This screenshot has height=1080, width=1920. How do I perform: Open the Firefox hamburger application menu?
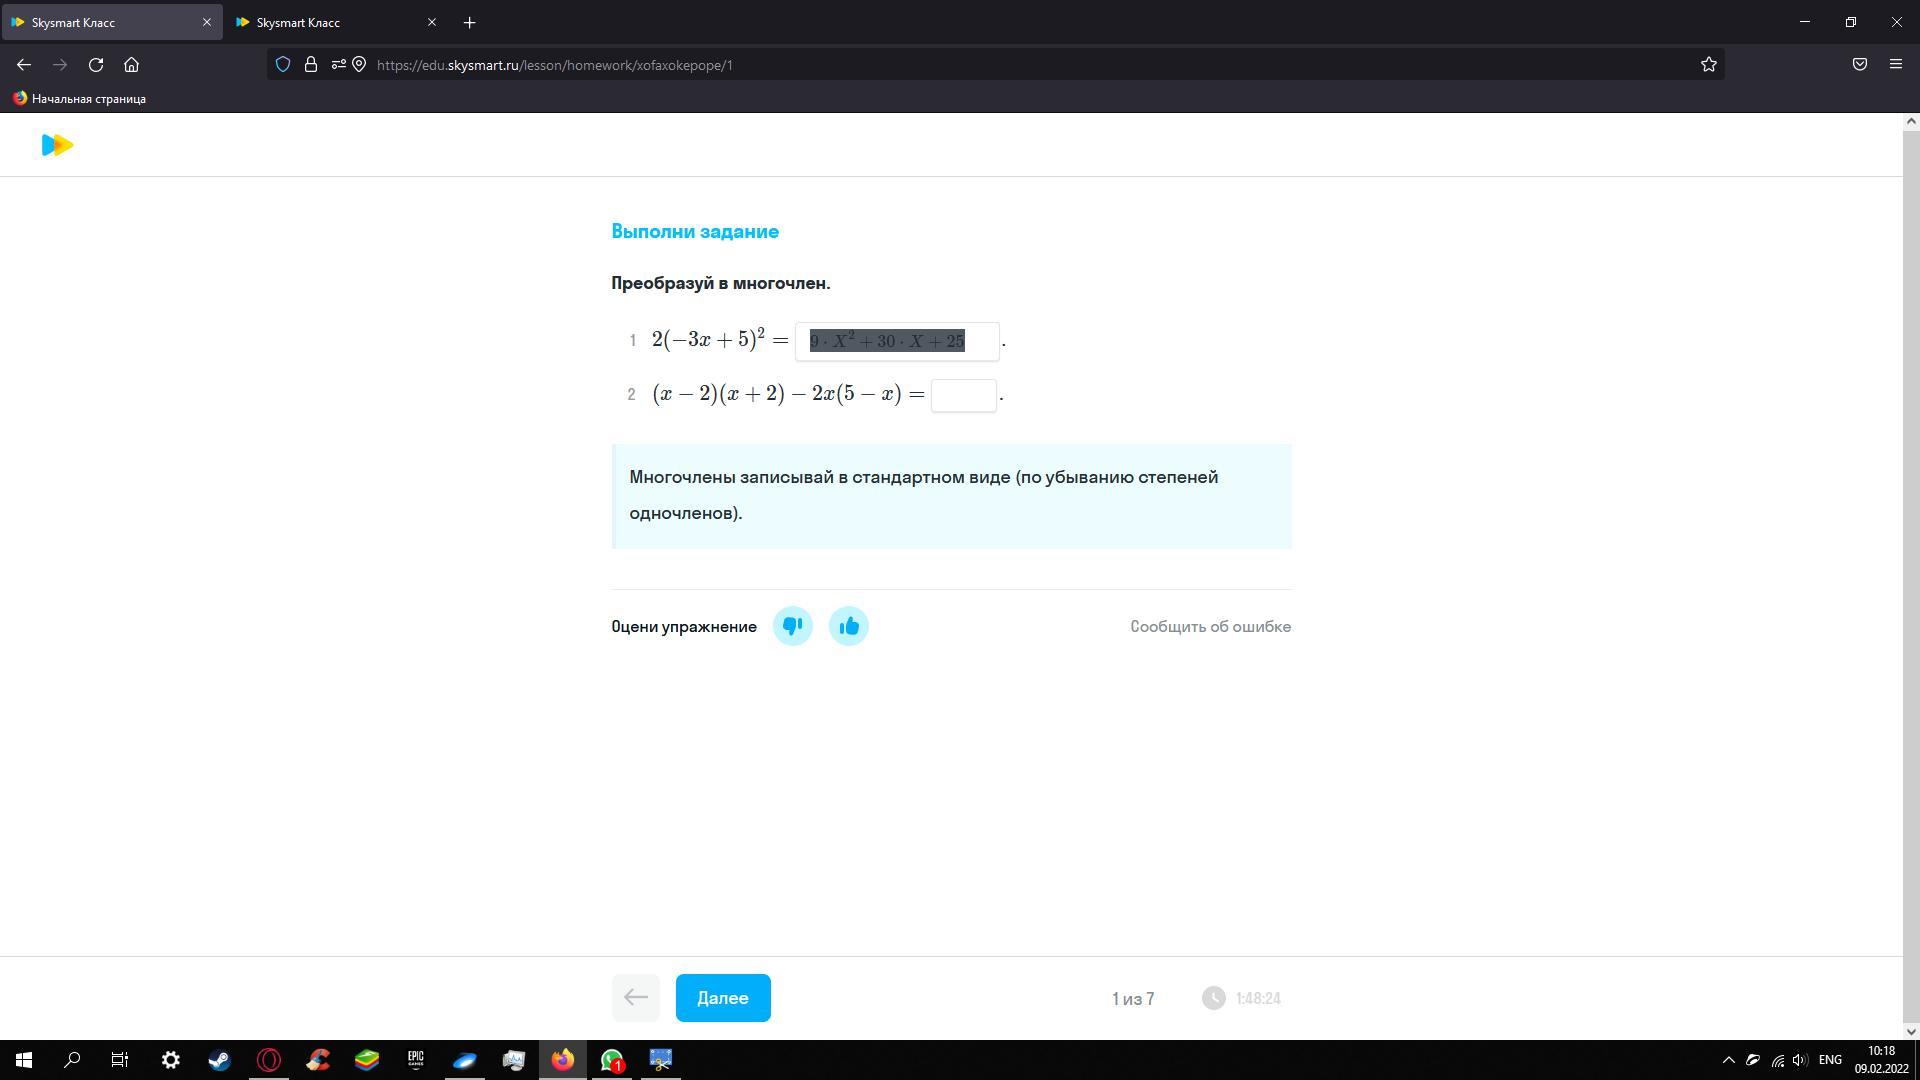point(1895,65)
